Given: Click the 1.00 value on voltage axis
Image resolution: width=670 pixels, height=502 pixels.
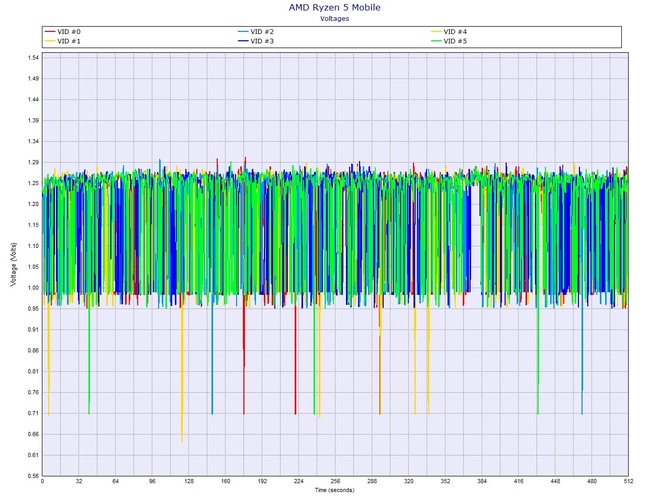Looking at the screenshot, I should coord(34,288).
